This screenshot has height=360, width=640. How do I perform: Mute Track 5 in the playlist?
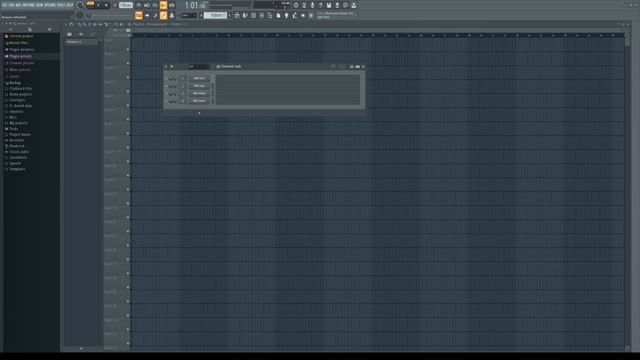pyautogui.click(x=128, y=105)
